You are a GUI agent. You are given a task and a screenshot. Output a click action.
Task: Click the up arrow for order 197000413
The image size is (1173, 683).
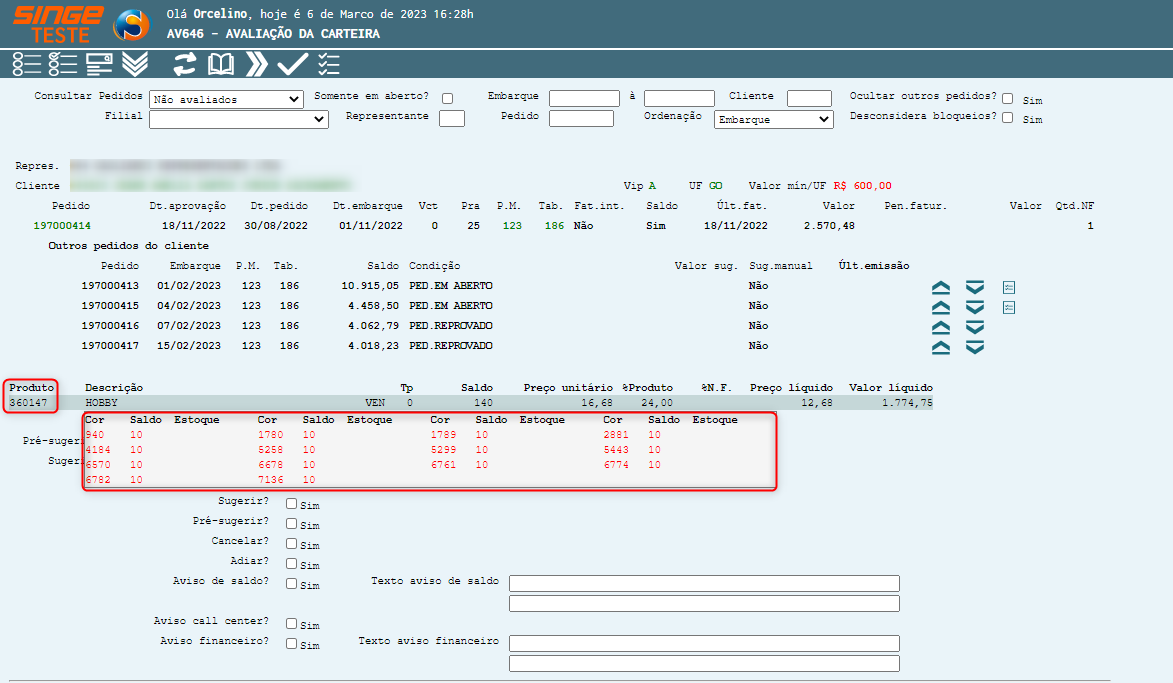pyautogui.click(x=940, y=287)
